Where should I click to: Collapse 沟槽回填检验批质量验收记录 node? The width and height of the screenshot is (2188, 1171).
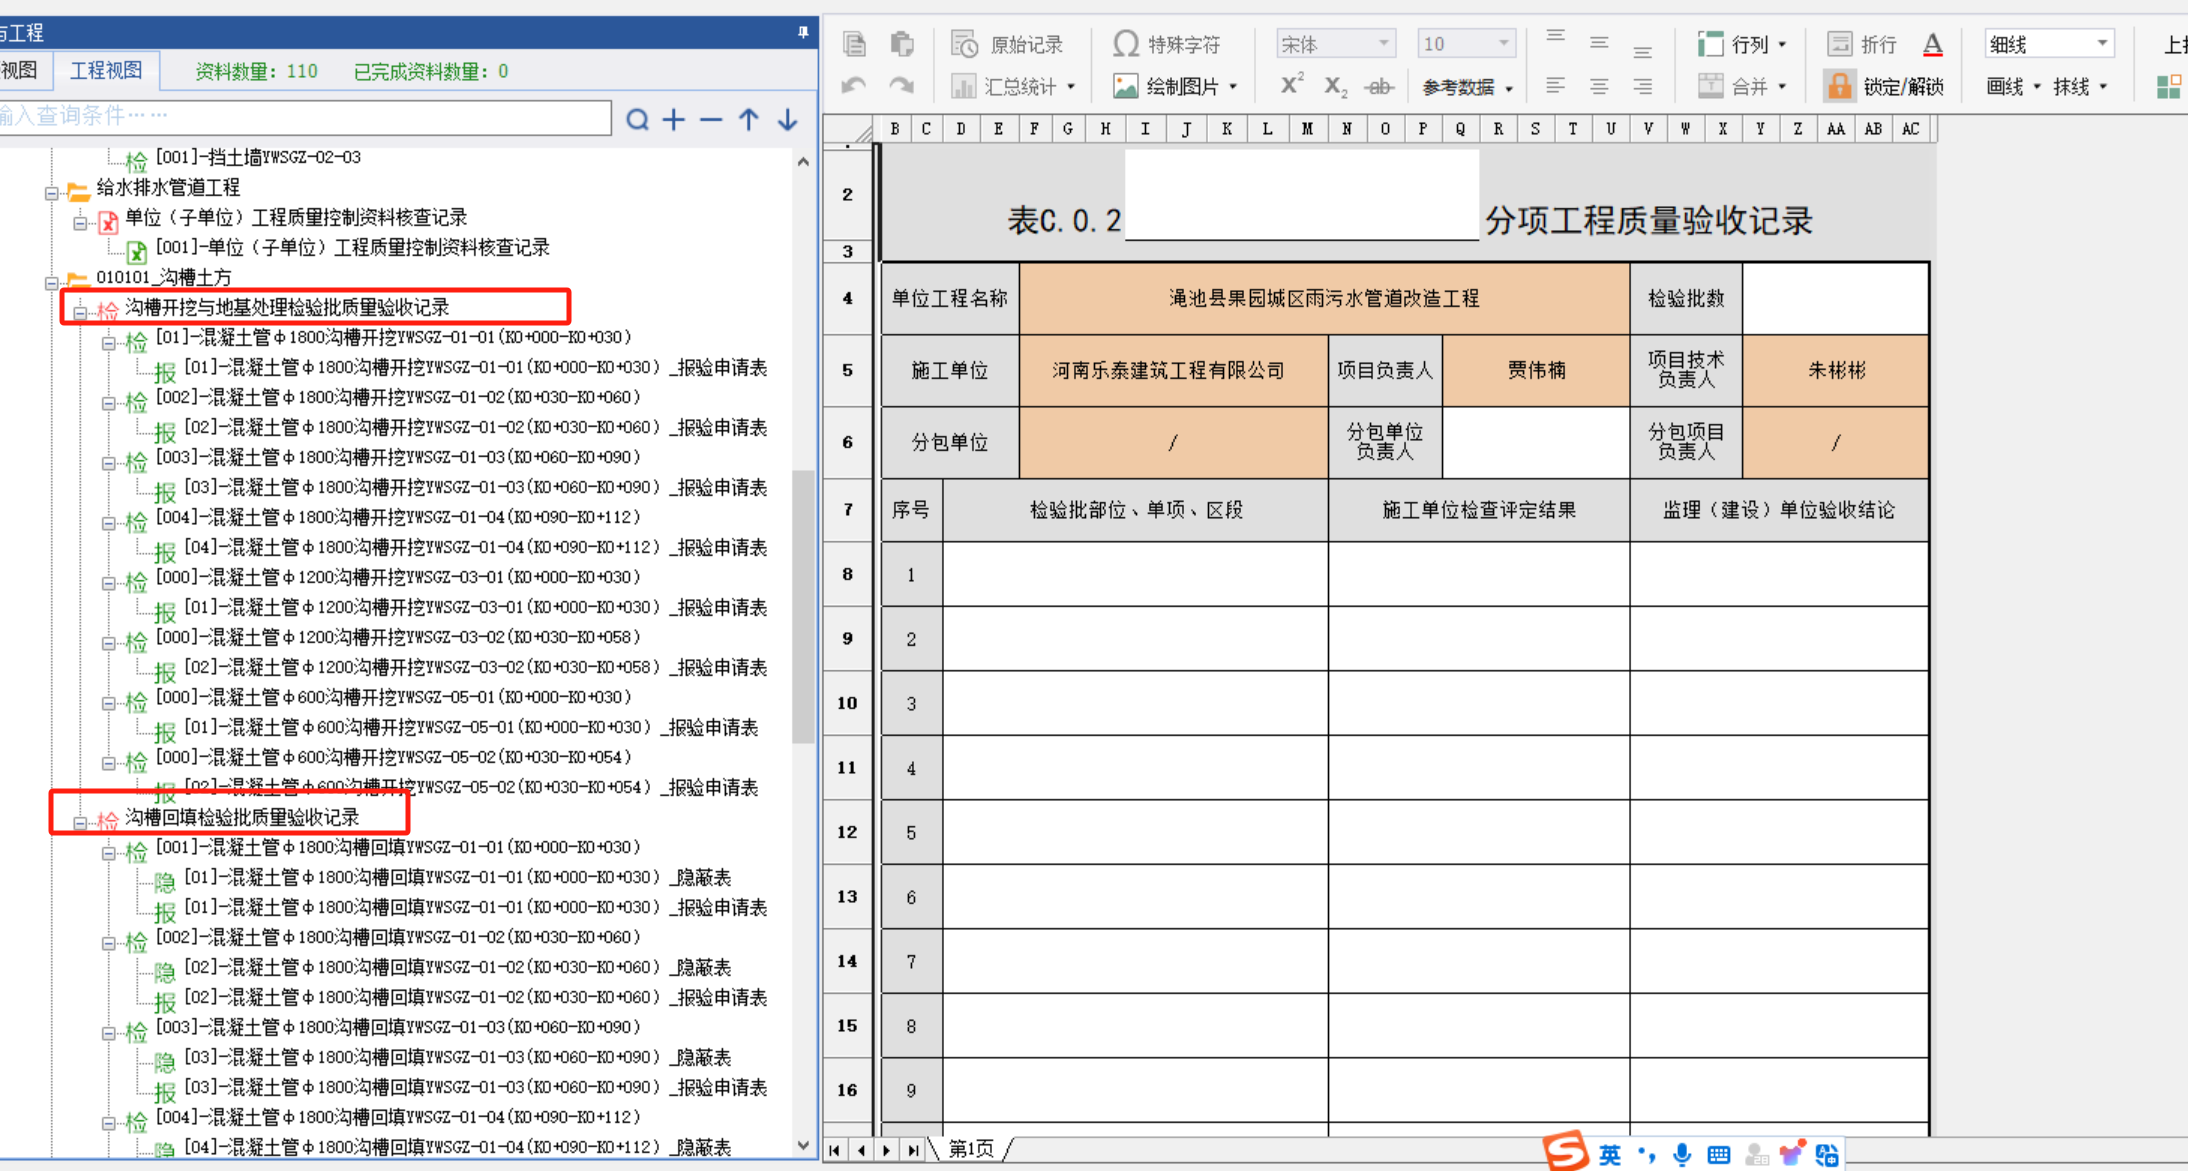point(80,823)
